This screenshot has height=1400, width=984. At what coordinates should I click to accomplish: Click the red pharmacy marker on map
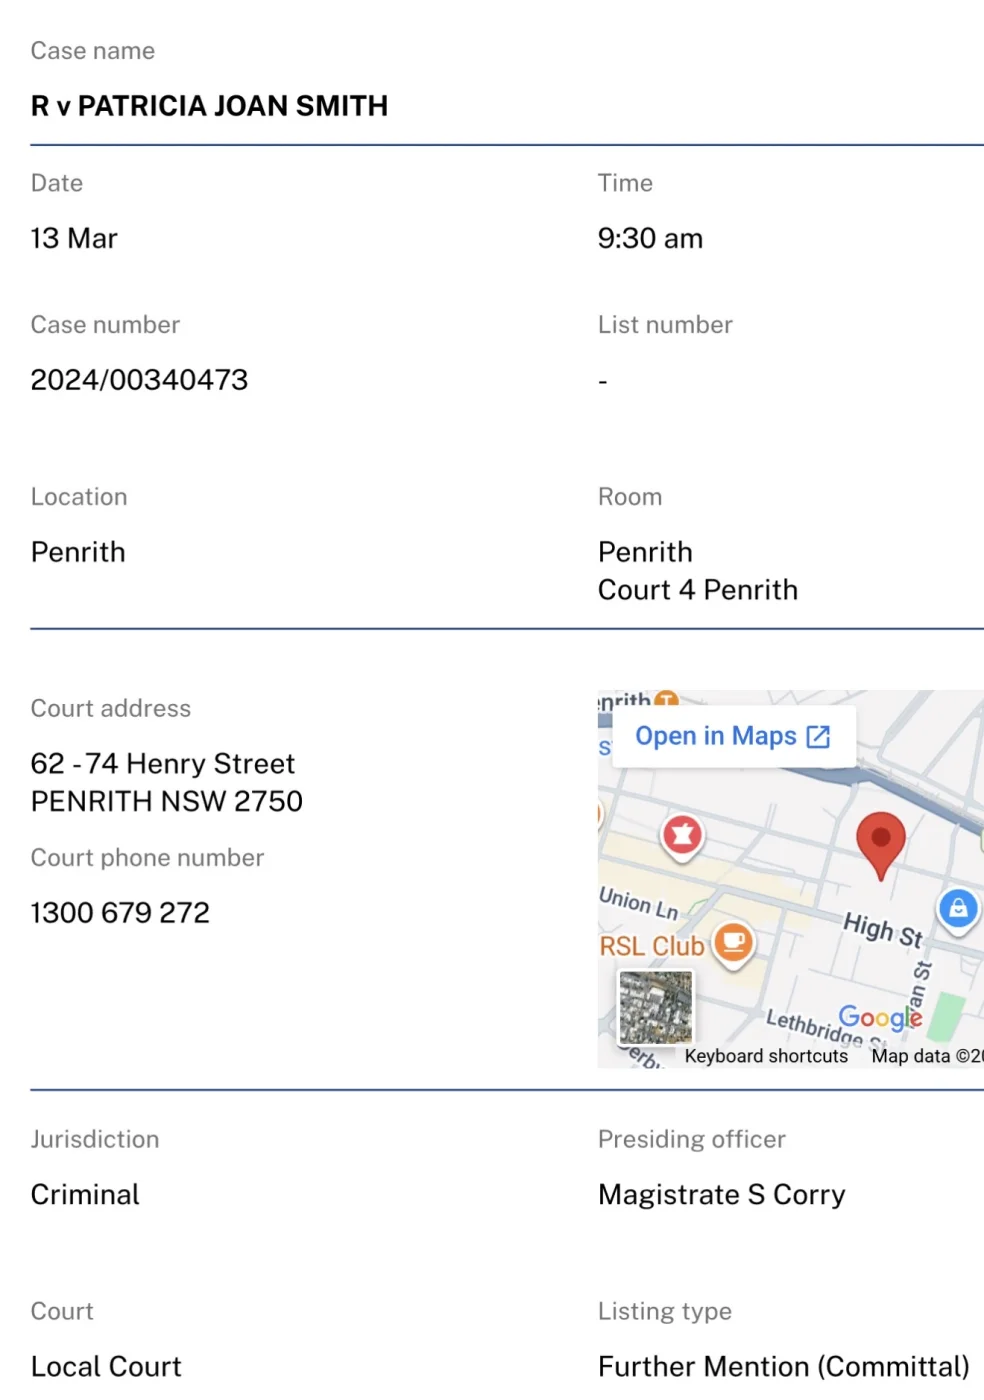click(x=683, y=834)
